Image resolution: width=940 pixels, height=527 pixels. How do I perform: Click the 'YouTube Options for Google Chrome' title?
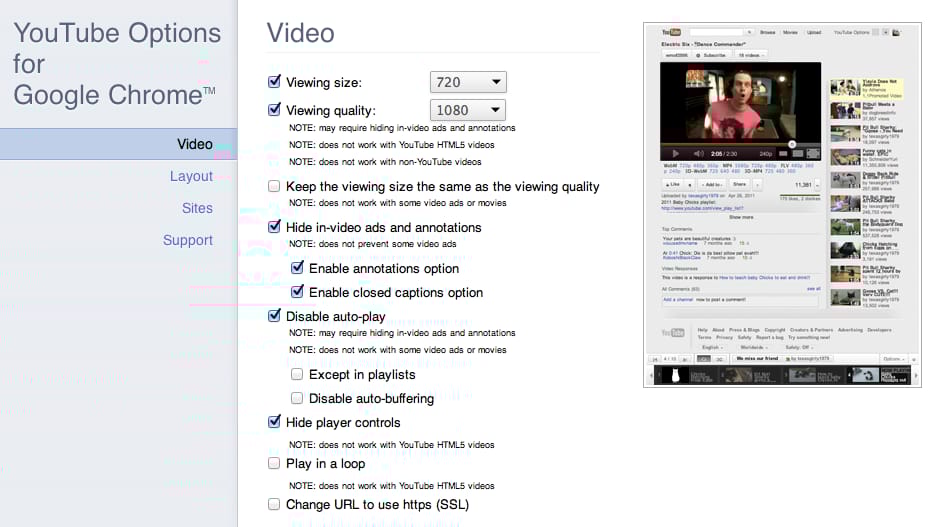click(x=117, y=64)
